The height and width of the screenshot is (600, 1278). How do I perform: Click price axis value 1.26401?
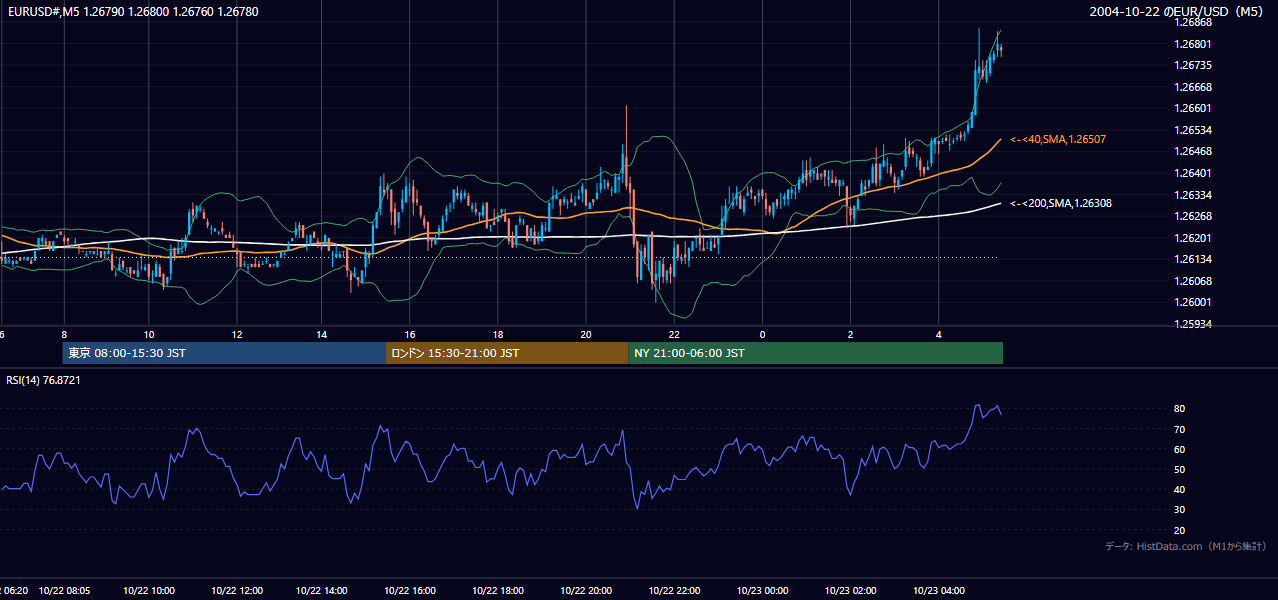point(1191,173)
